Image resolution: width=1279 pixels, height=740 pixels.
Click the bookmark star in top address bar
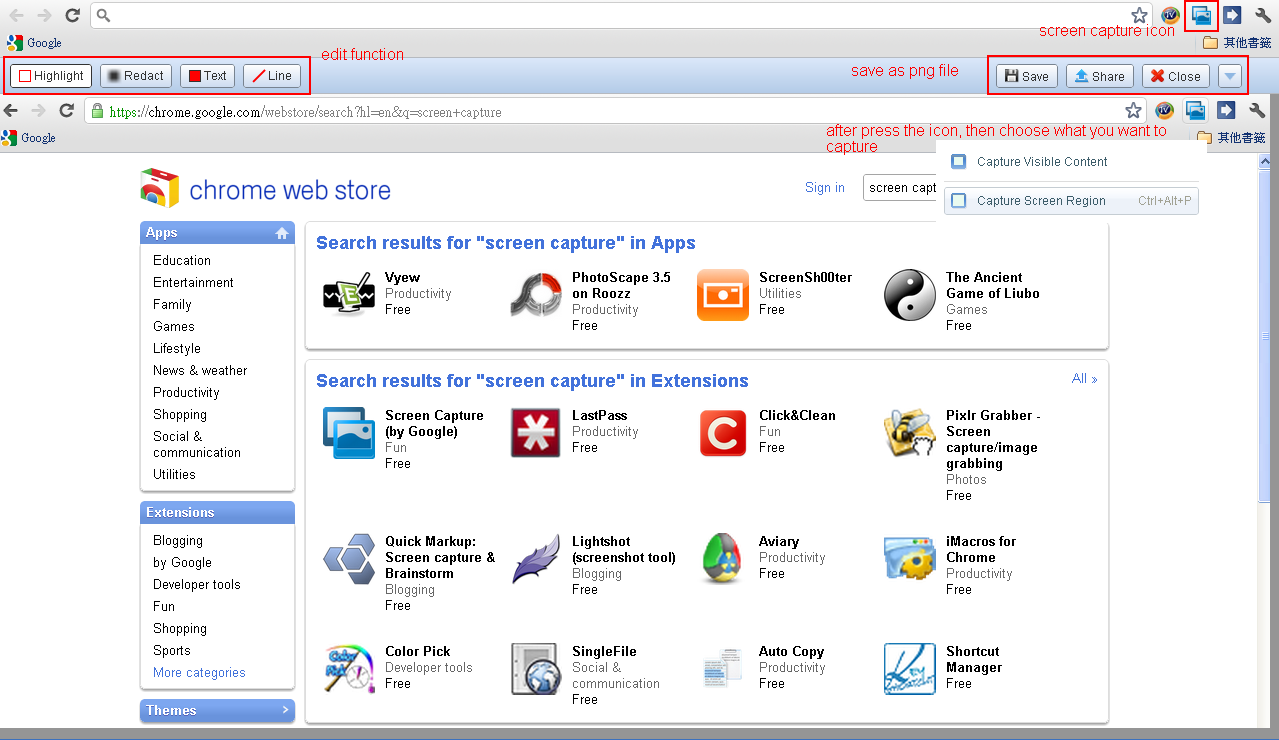coord(1139,15)
